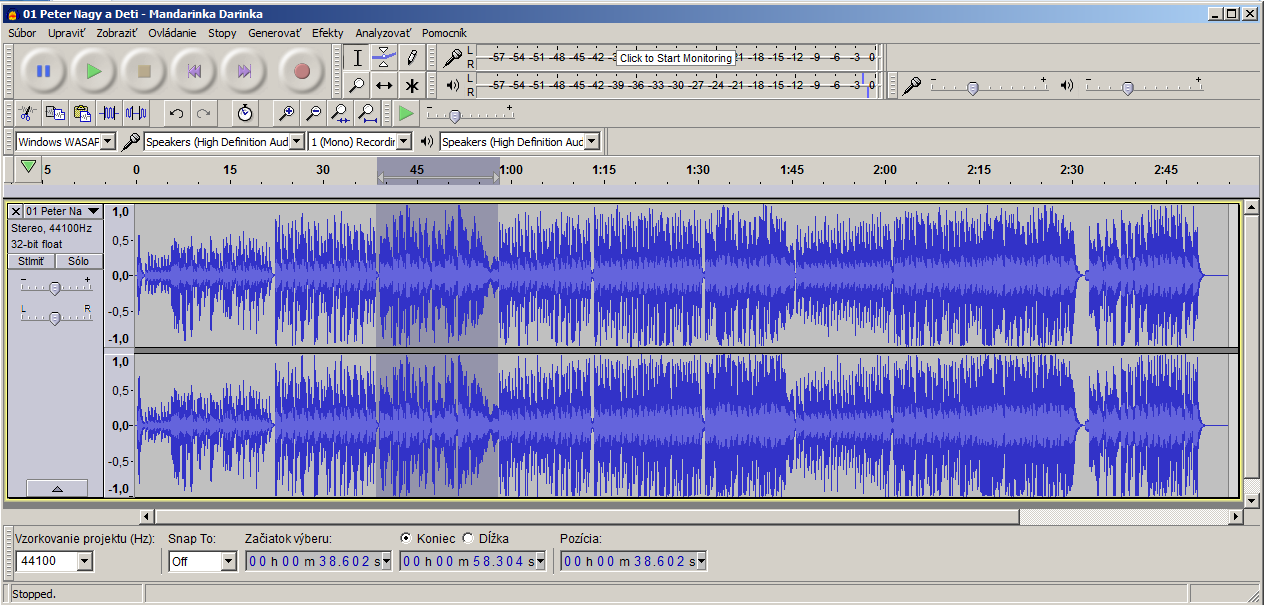
Task: Pause playback with the Pause button
Action: pos(43,71)
